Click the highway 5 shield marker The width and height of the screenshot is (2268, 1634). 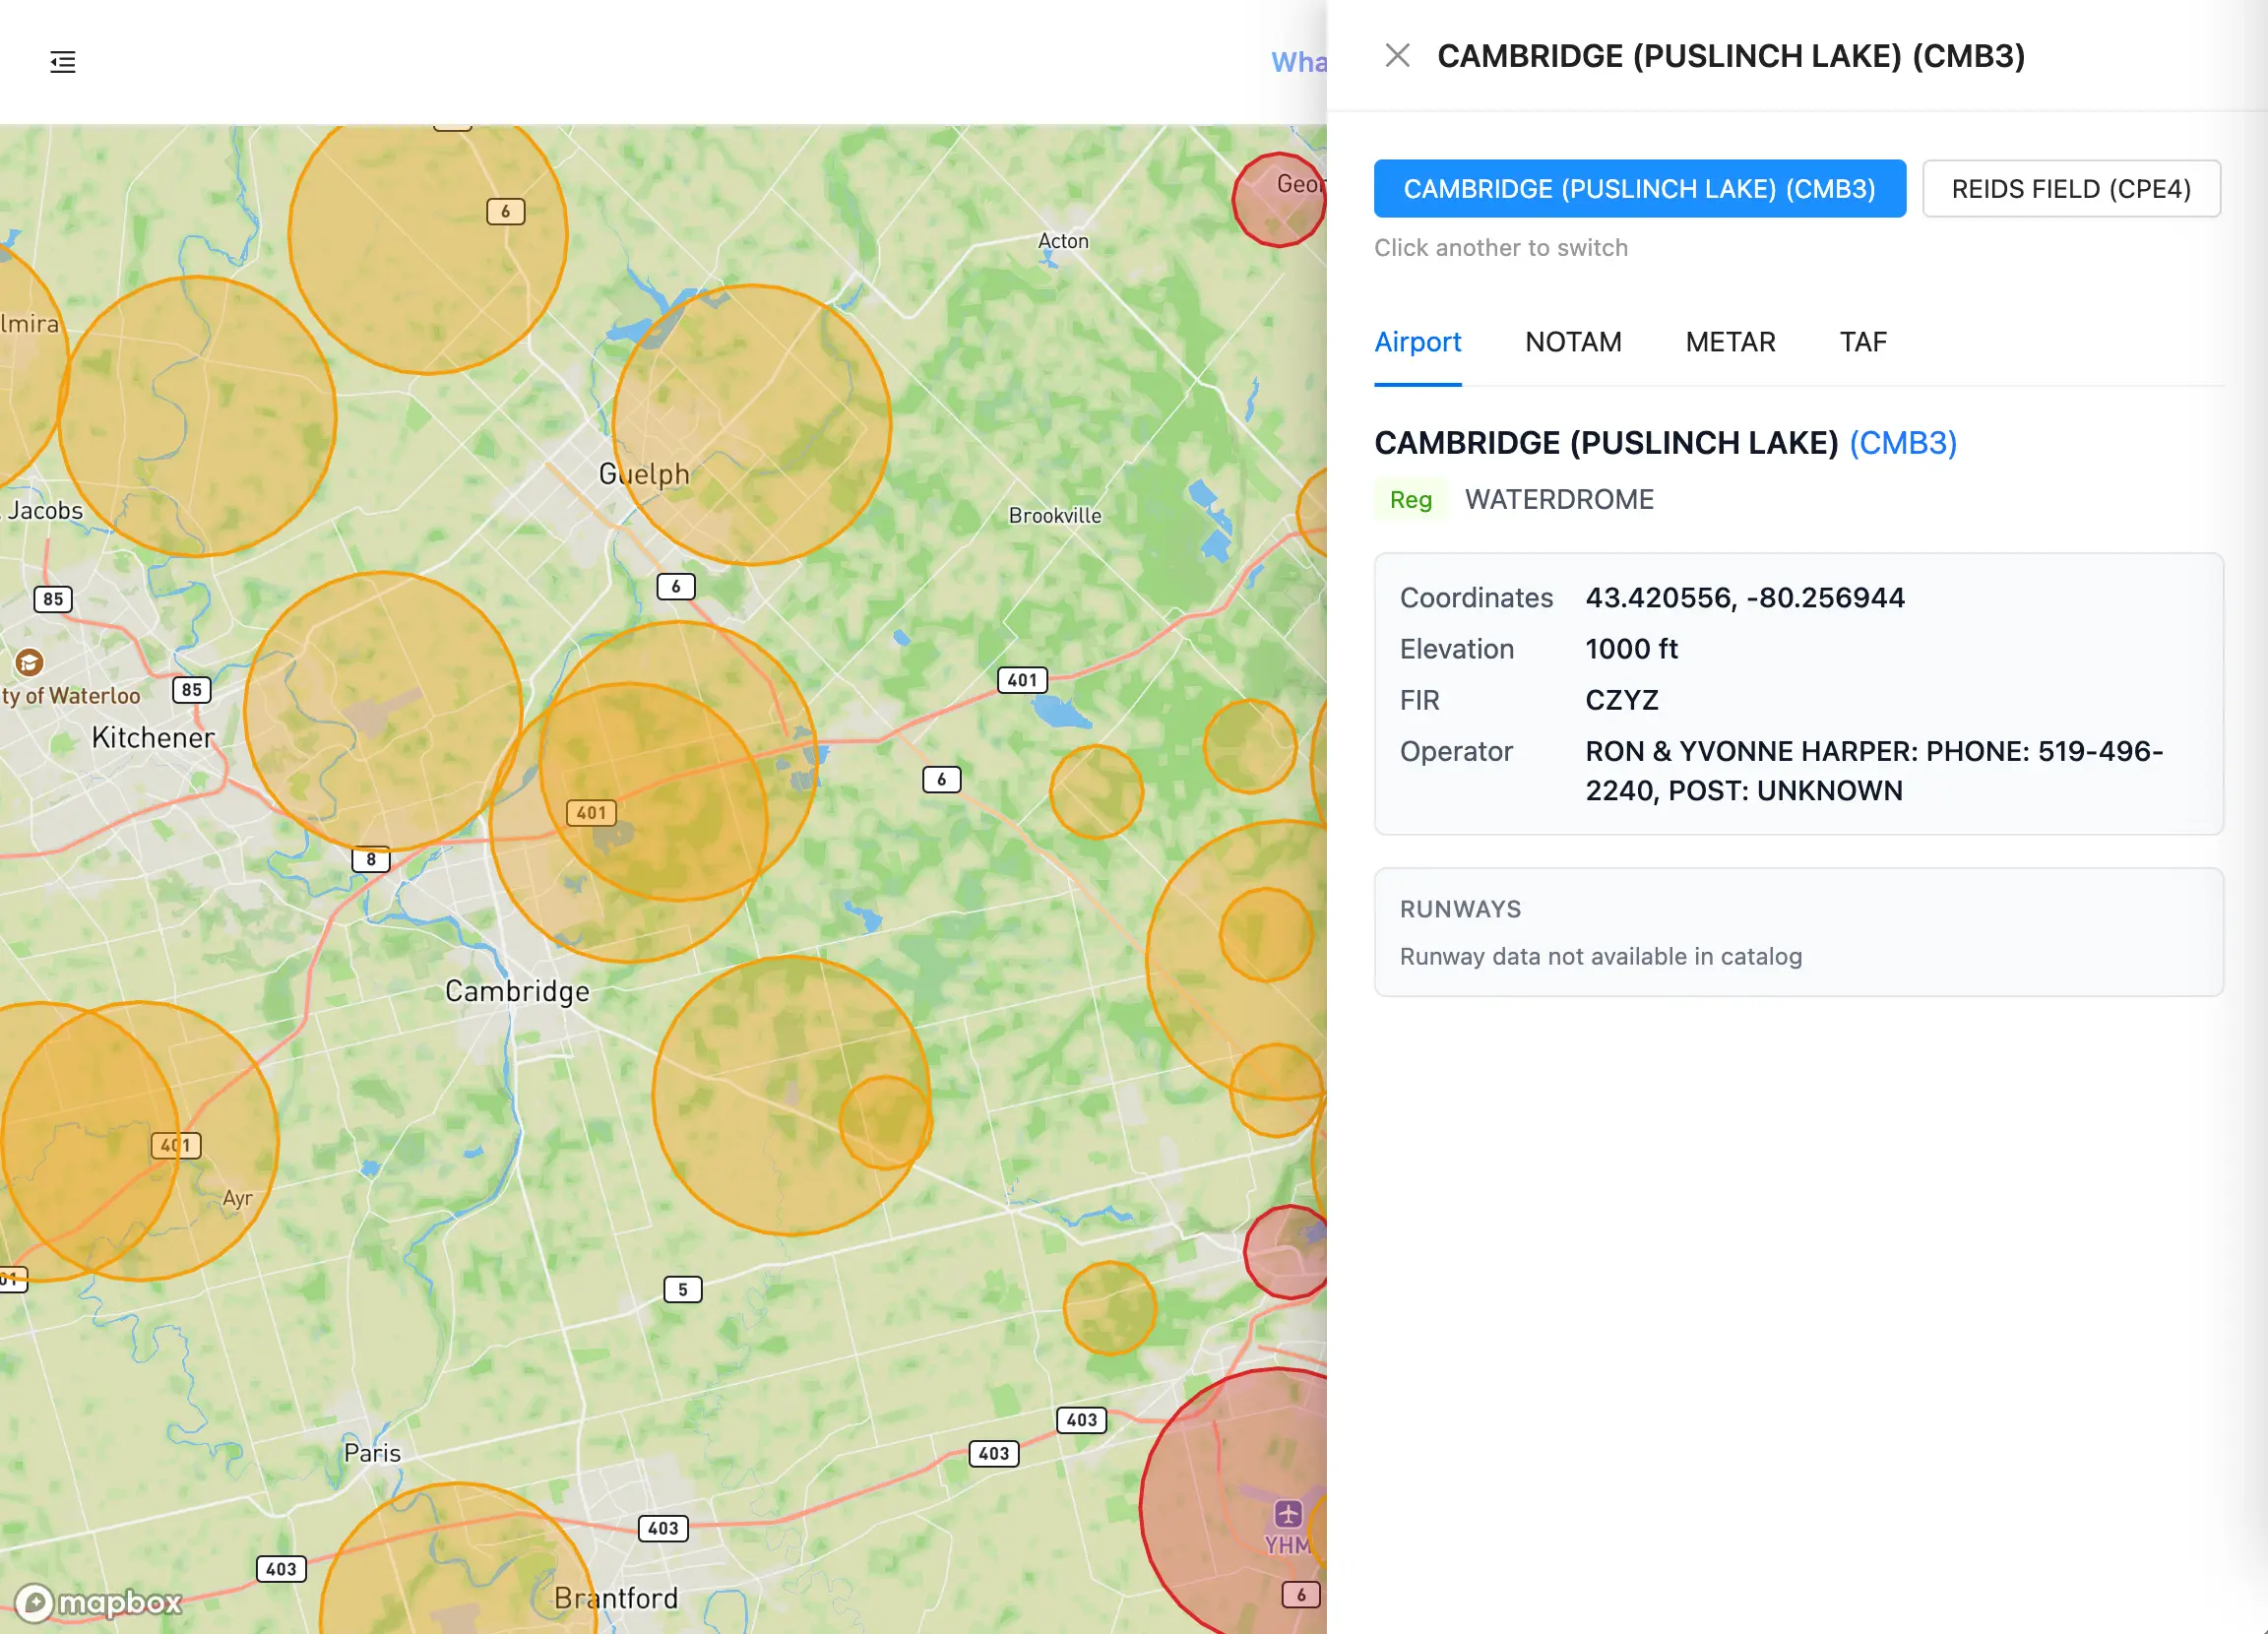pos(683,1289)
